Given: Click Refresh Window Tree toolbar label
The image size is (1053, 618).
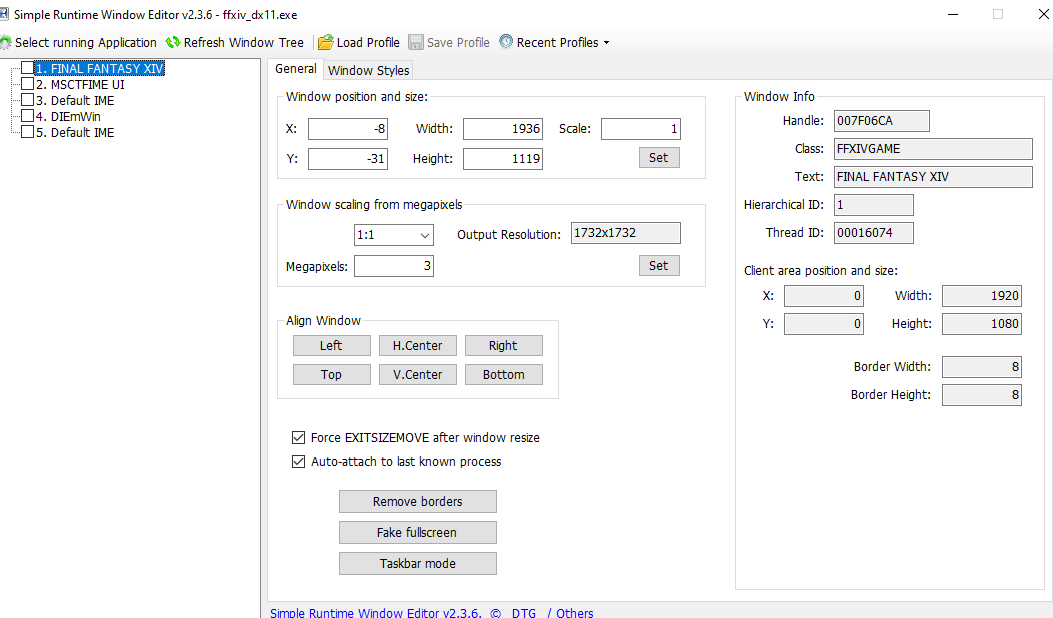Looking at the screenshot, I should coord(244,42).
